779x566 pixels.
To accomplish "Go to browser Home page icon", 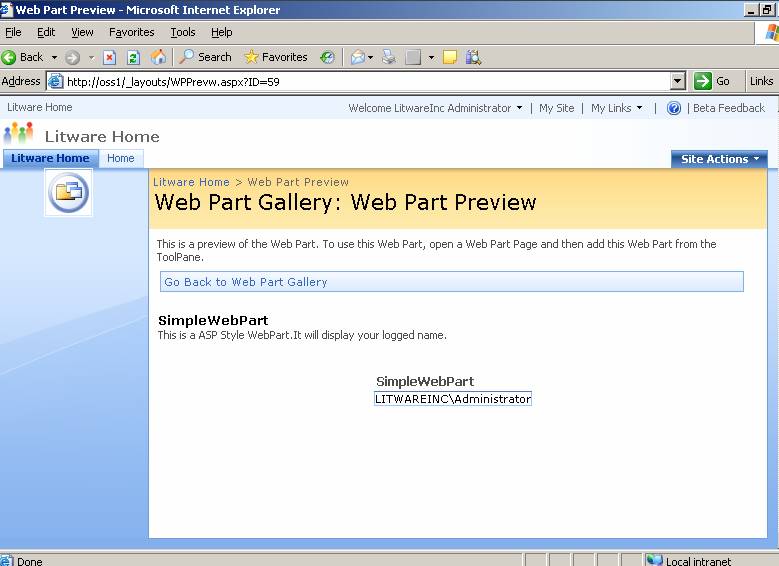I will [158, 57].
